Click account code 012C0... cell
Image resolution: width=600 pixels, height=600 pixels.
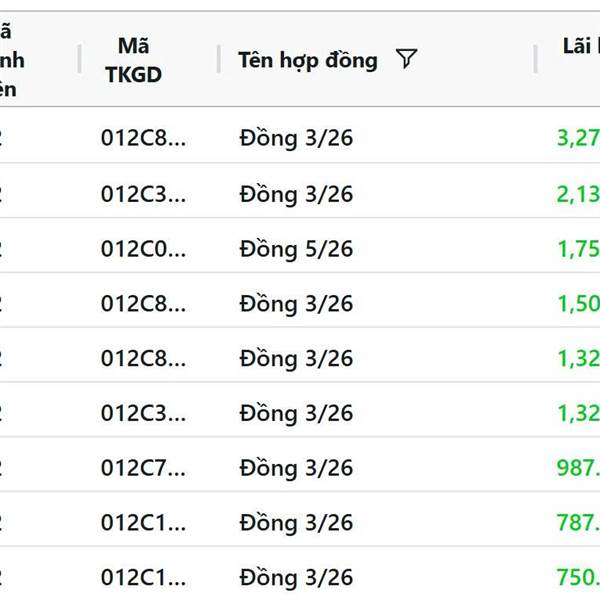pos(143,248)
